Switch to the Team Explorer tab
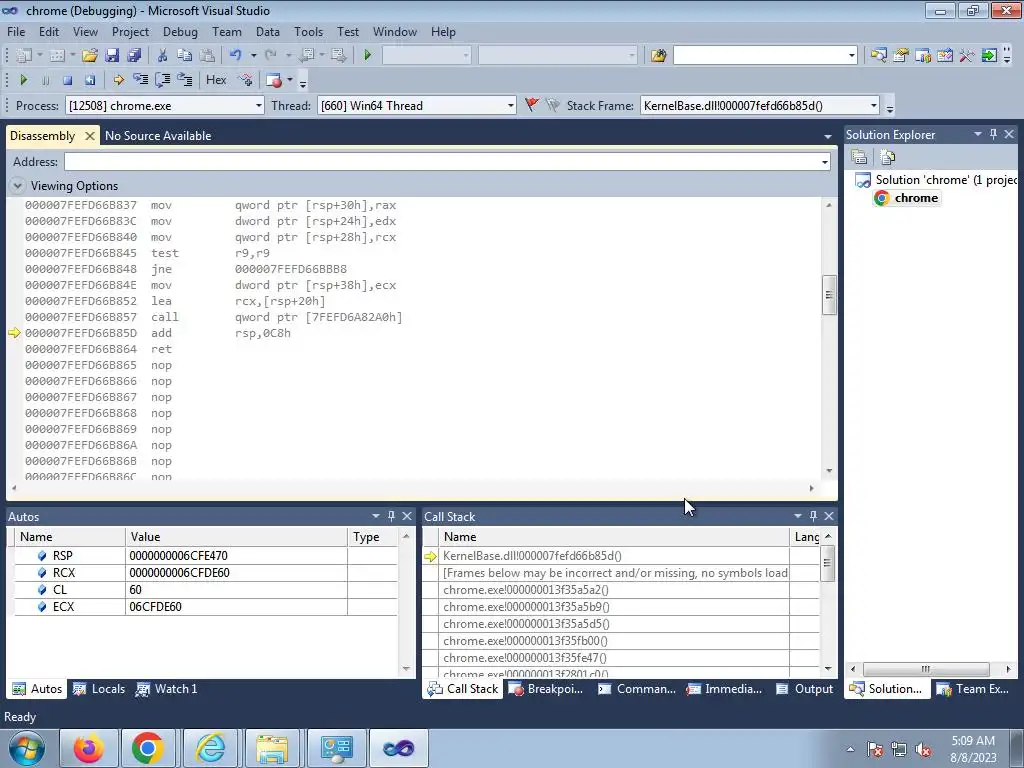This screenshot has width=1024, height=768. (973, 688)
